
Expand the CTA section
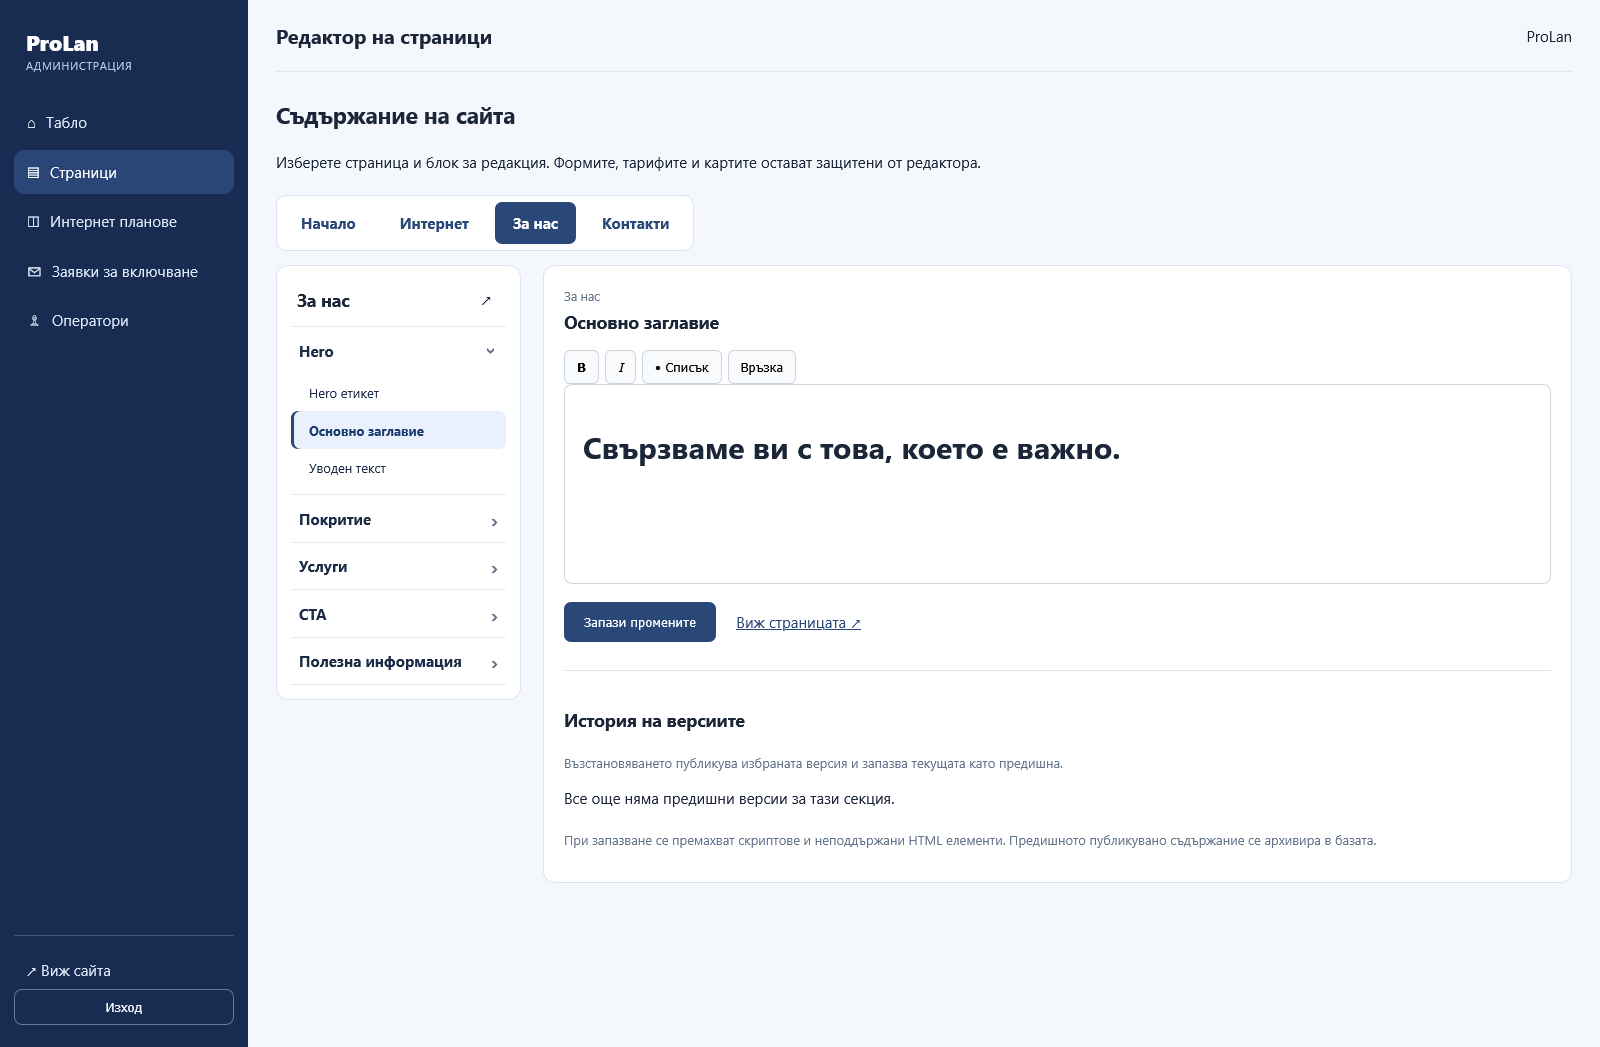(x=398, y=615)
